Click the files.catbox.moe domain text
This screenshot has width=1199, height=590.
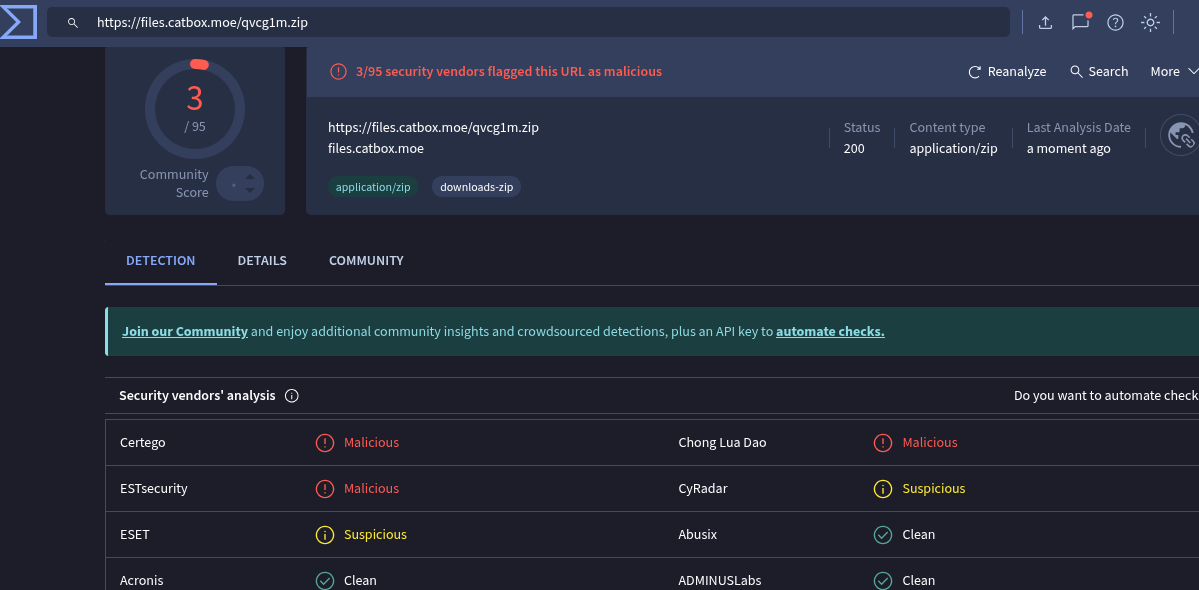point(376,148)
